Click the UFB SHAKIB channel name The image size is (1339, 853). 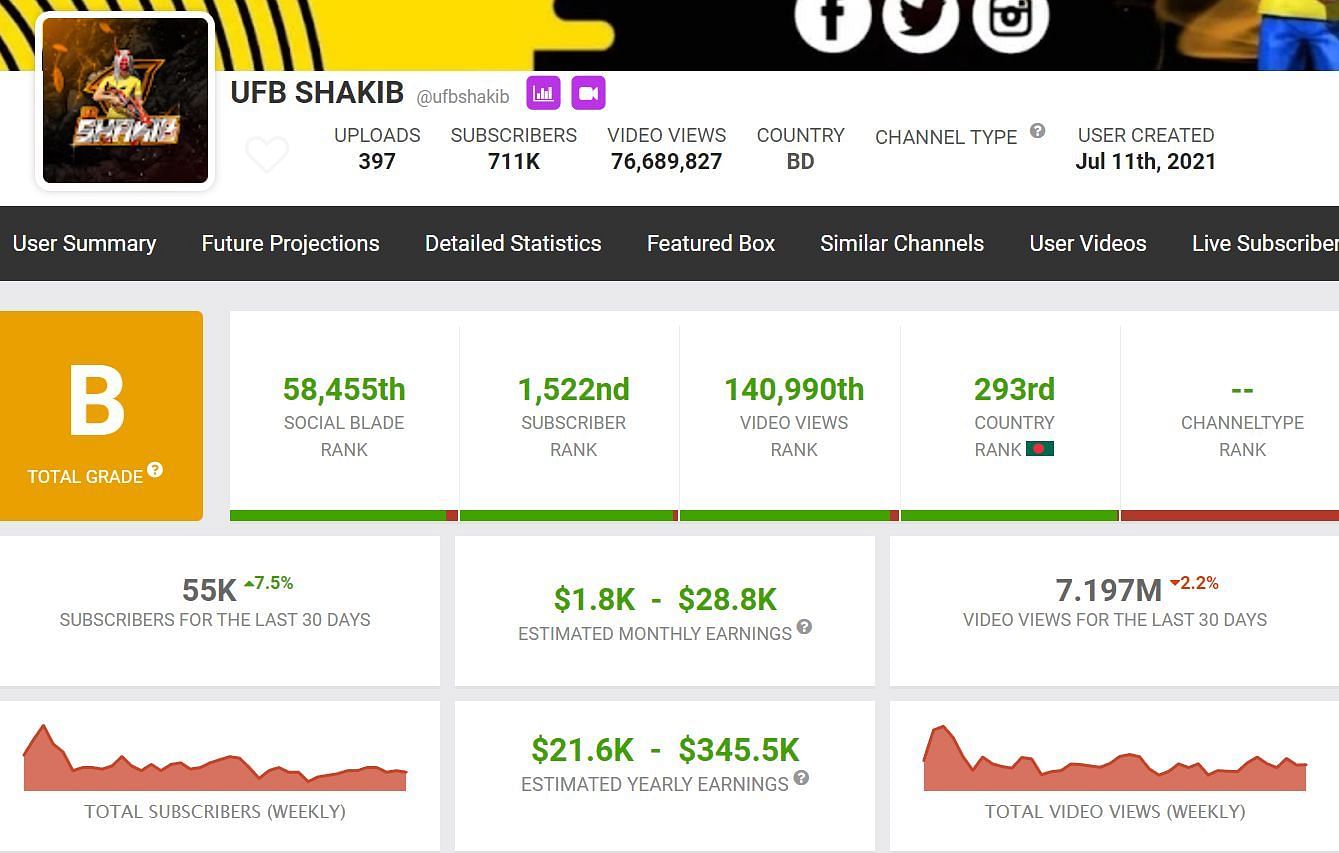317,92
